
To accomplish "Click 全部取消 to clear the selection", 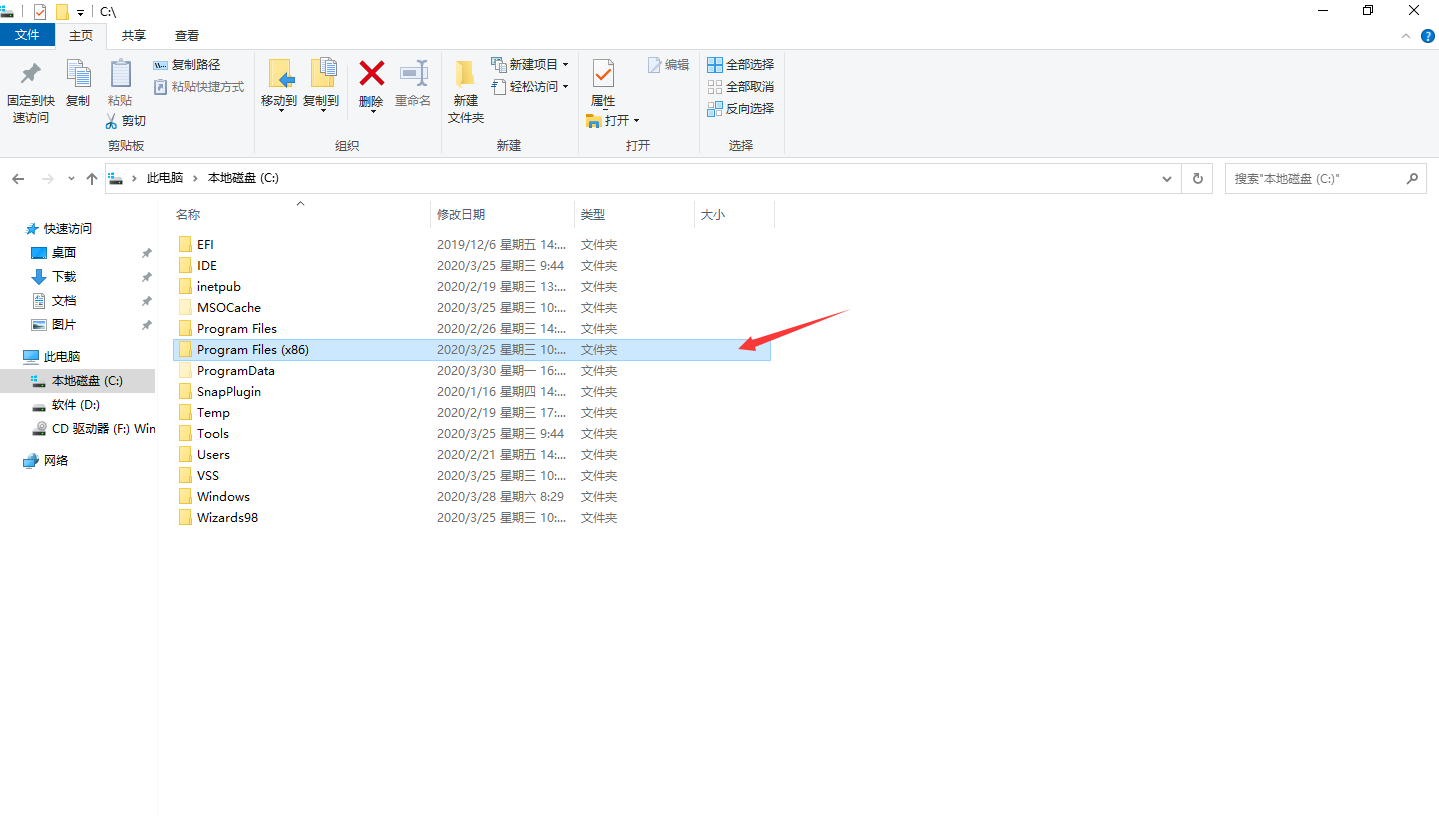I will [740, 86].
